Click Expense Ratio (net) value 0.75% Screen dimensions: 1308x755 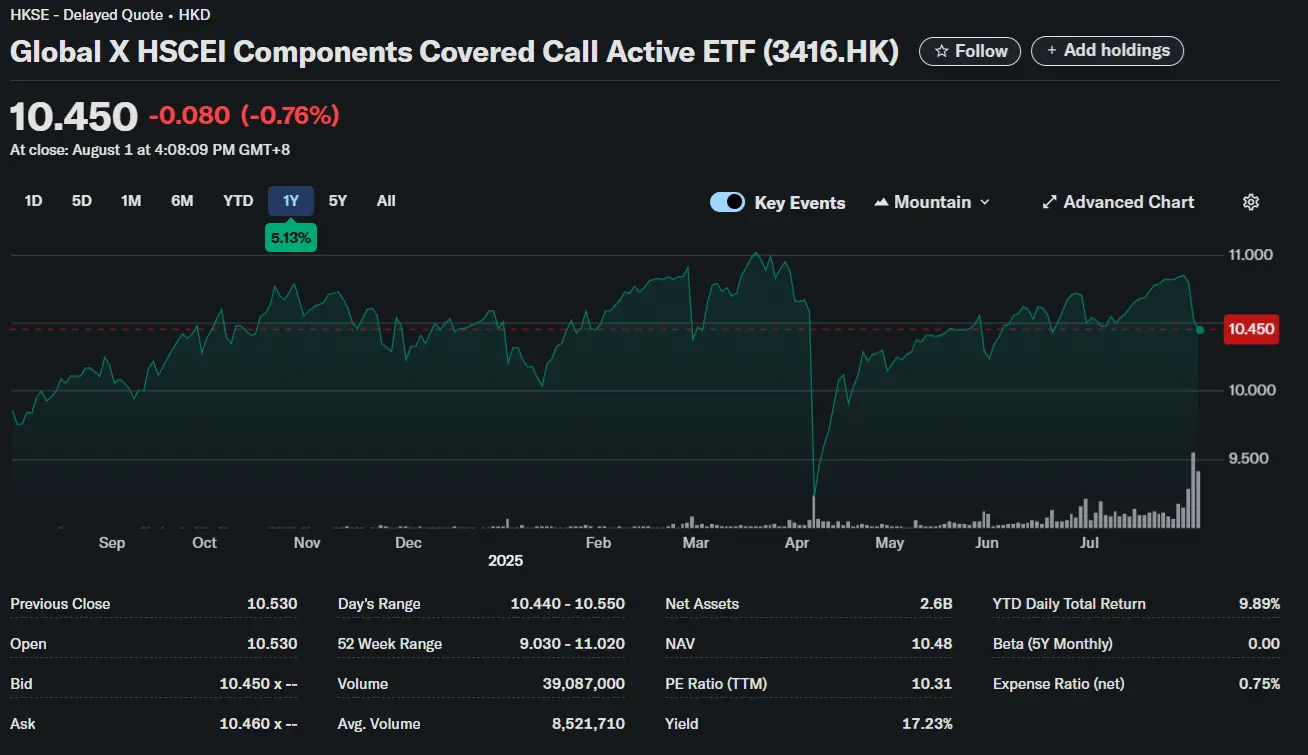1260,684
